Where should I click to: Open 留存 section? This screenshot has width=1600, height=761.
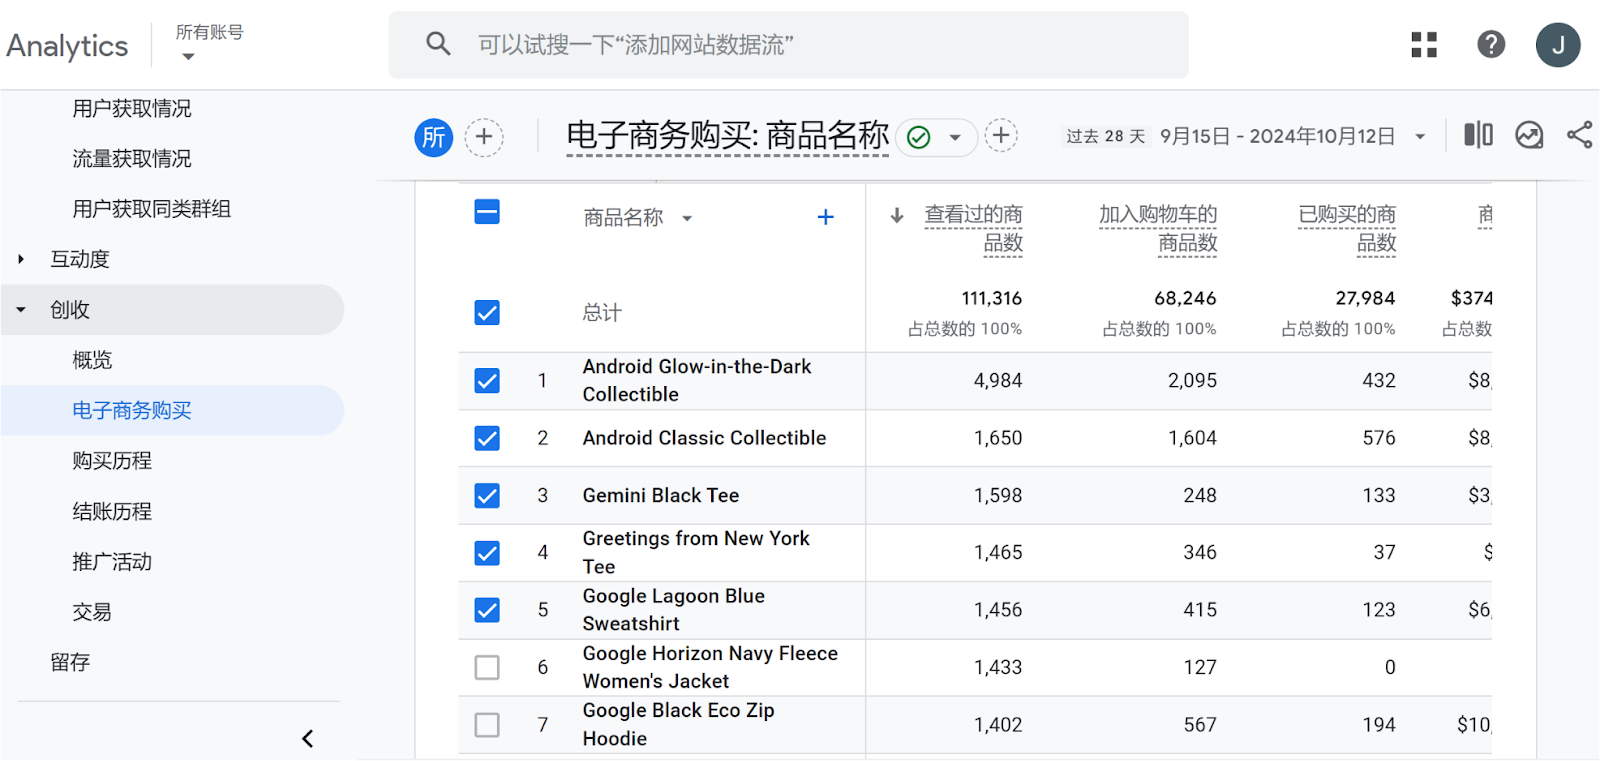[x=70, y=662]
